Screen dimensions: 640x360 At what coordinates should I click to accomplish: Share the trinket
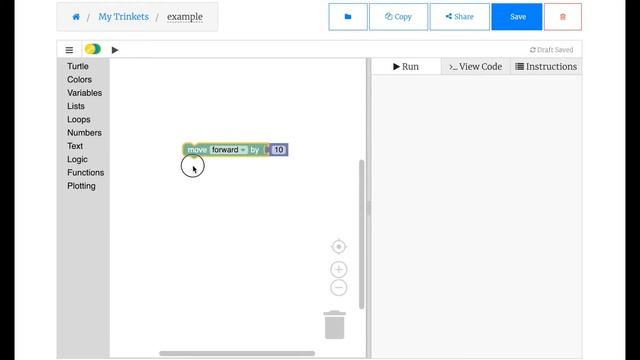[x=460, y=17]
